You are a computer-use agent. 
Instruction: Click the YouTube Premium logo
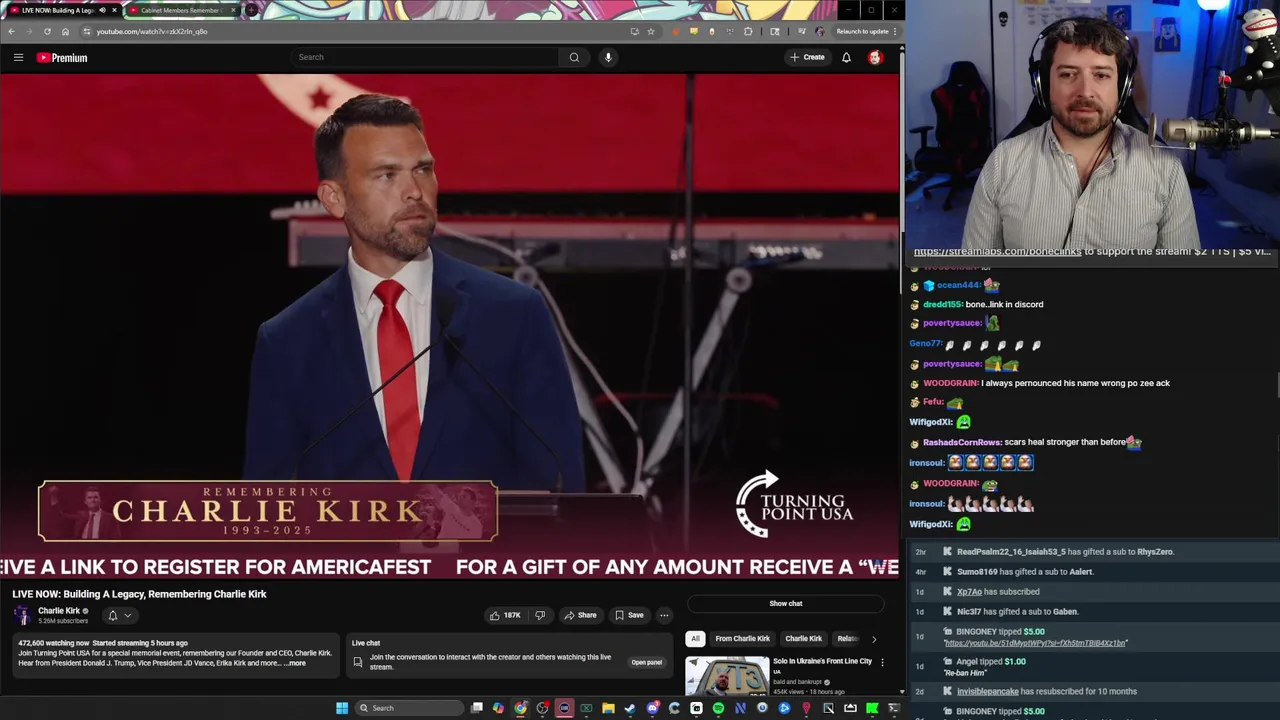[62, 57]
